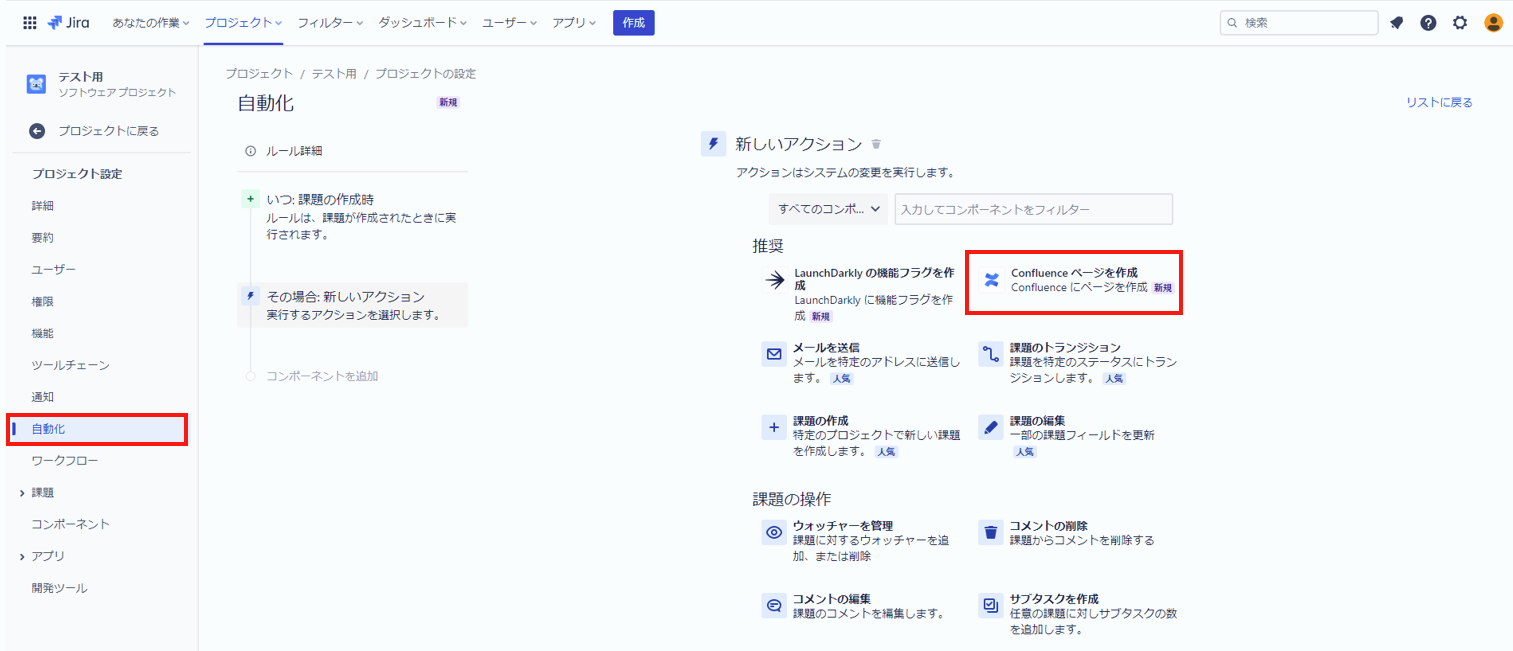Image resolution: width=1513 pixels, height=651 pixels.
Task: Go back via プロジェクトに戻る
Action: [93, 131]
